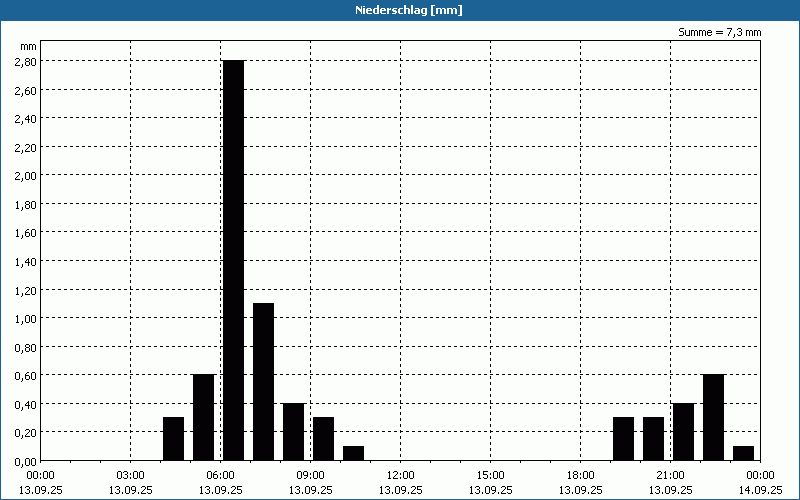The image size is (800, 500).
Task: Select the bar reaching 1,10 mm
Action: click(263, 381)
